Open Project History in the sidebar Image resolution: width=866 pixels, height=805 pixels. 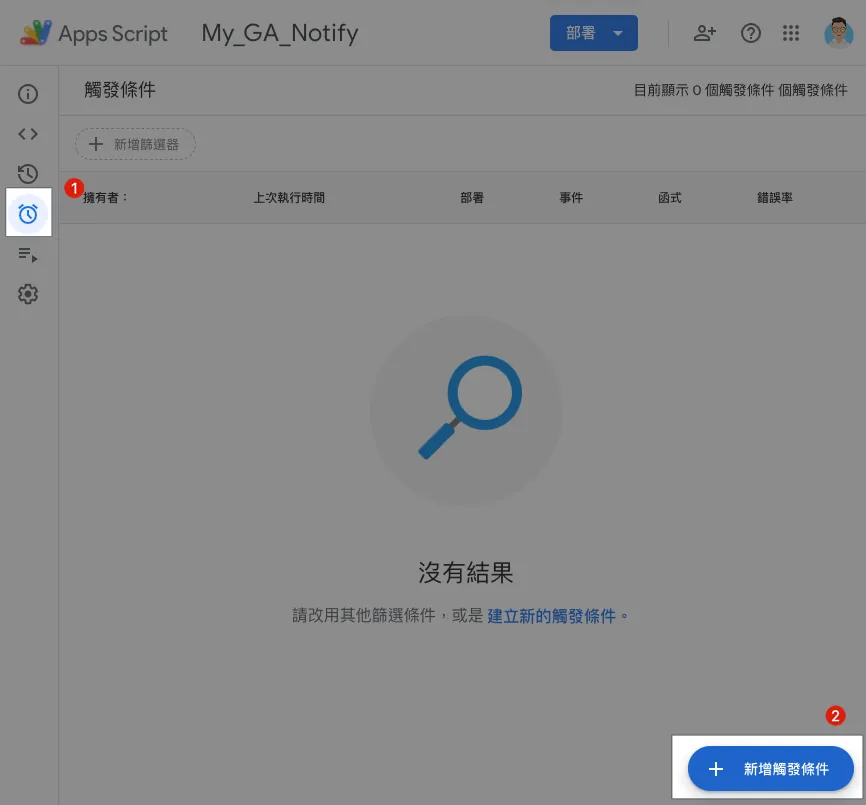[x=28, y=174]
